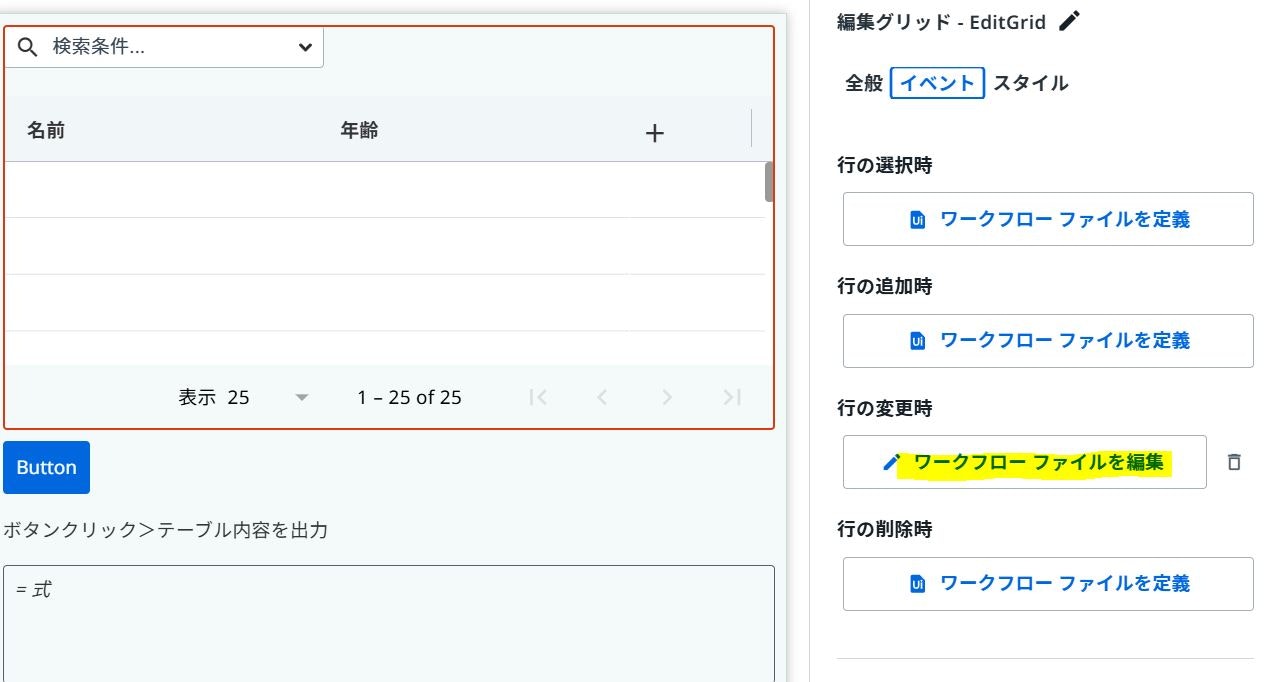This screenshot has height=682, width=1280.
Task: Select the イベント tab
Action: [936, 83]
